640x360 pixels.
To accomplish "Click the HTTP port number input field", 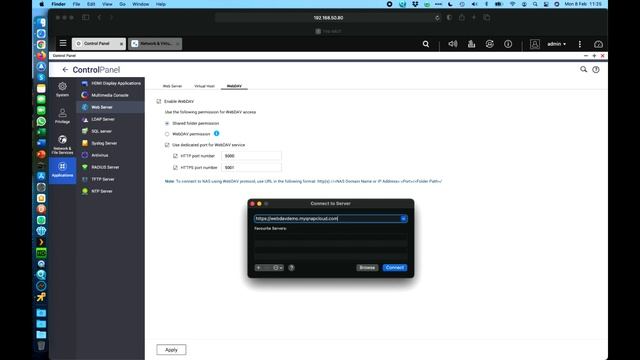I will (251, 156).
